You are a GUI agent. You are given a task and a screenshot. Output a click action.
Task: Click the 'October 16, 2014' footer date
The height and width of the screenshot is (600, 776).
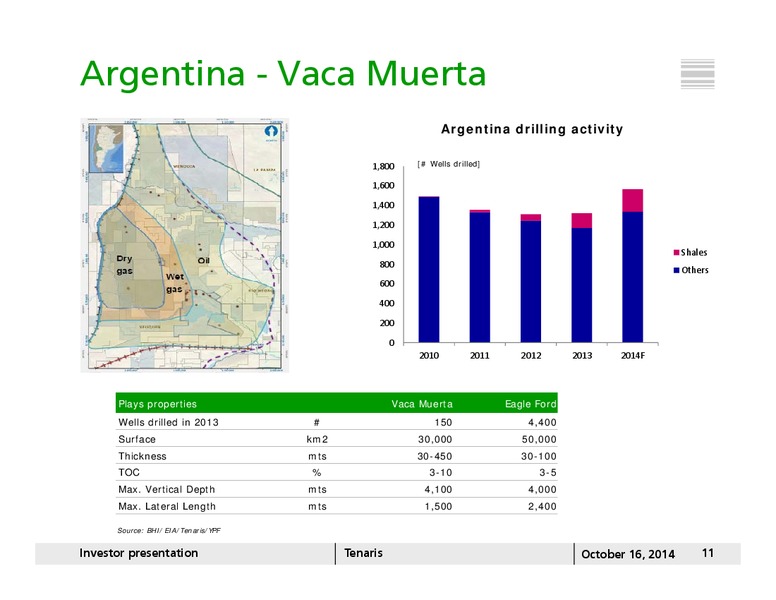click(x=628, y=554)
